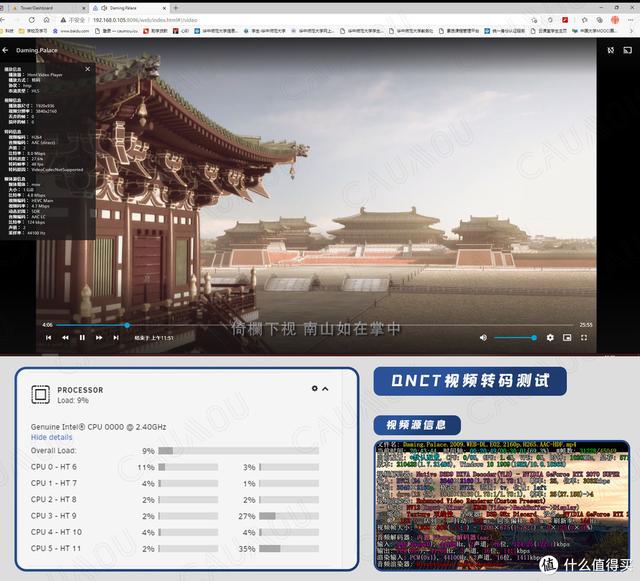Click the not-secure warning icon
Screen dimensions: 640x581
(x=63, y=20)
